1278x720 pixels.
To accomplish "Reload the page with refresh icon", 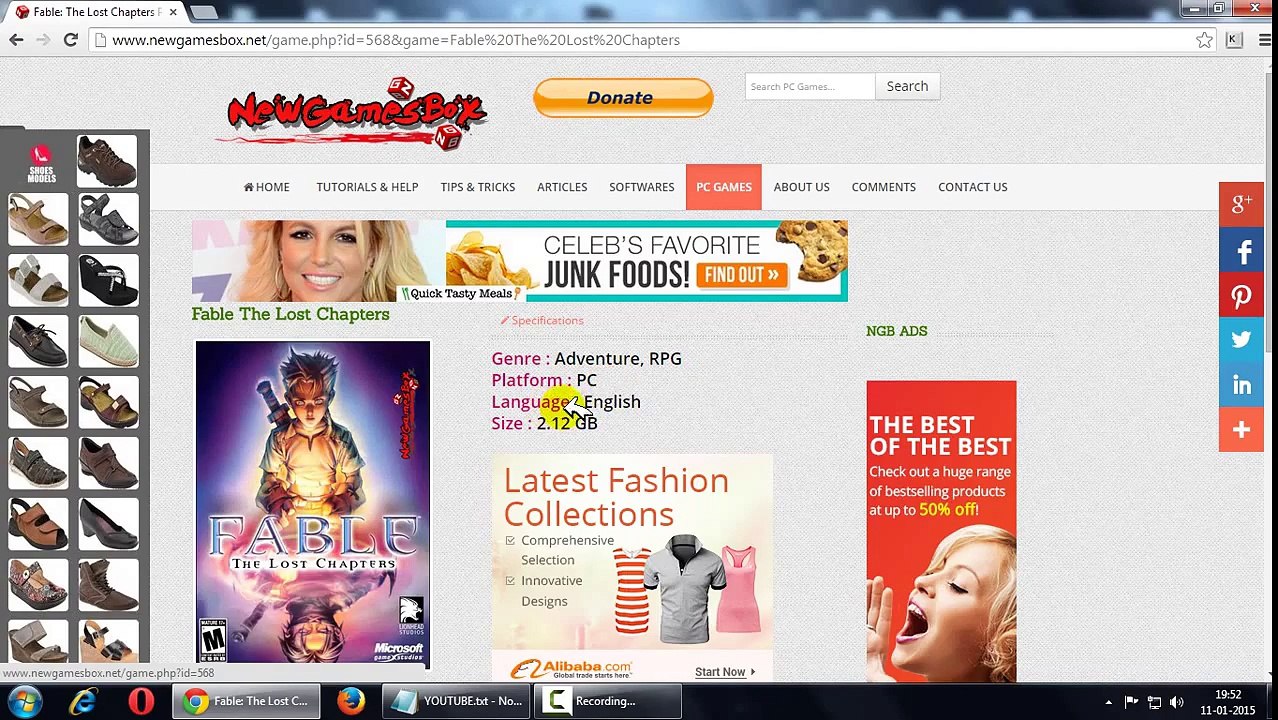I will (70, 40).
